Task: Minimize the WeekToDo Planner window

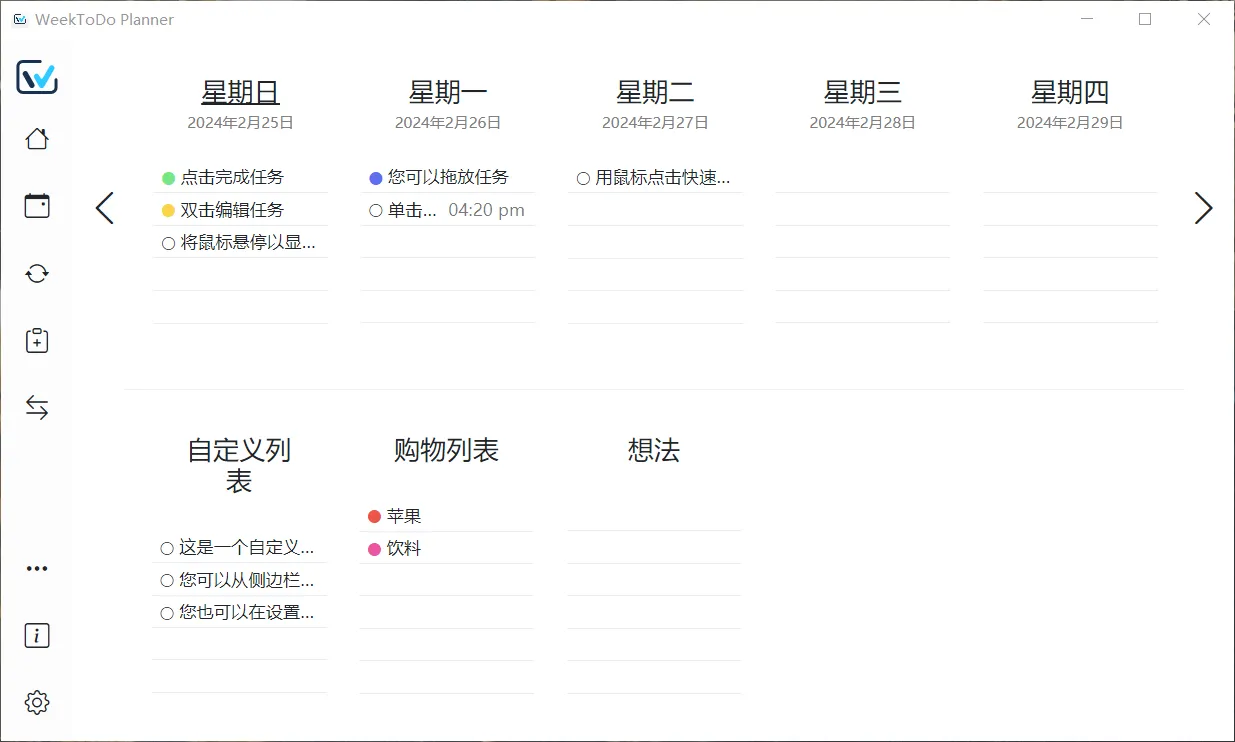Action: tap(1087, 19)
